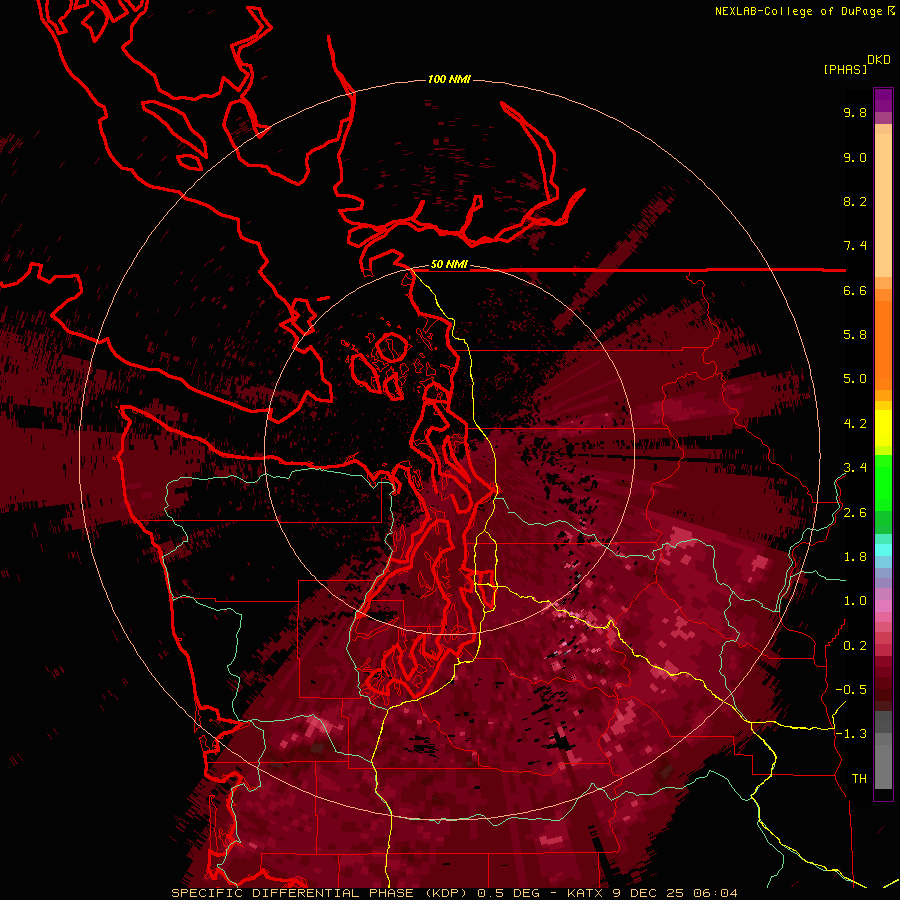The height and width of the screenshot is (900, 900).
Task: Select the TH threshold label
Action: tap(859, 779)
